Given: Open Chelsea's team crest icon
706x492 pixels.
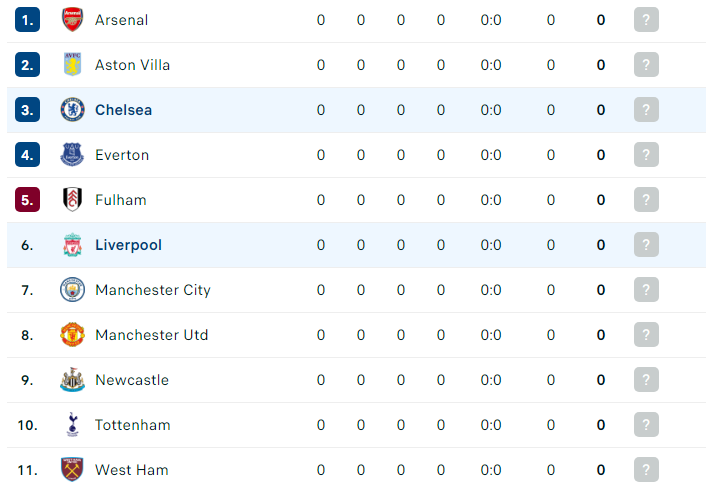Looking at the screenshot, I should click(x=72, y=109).
